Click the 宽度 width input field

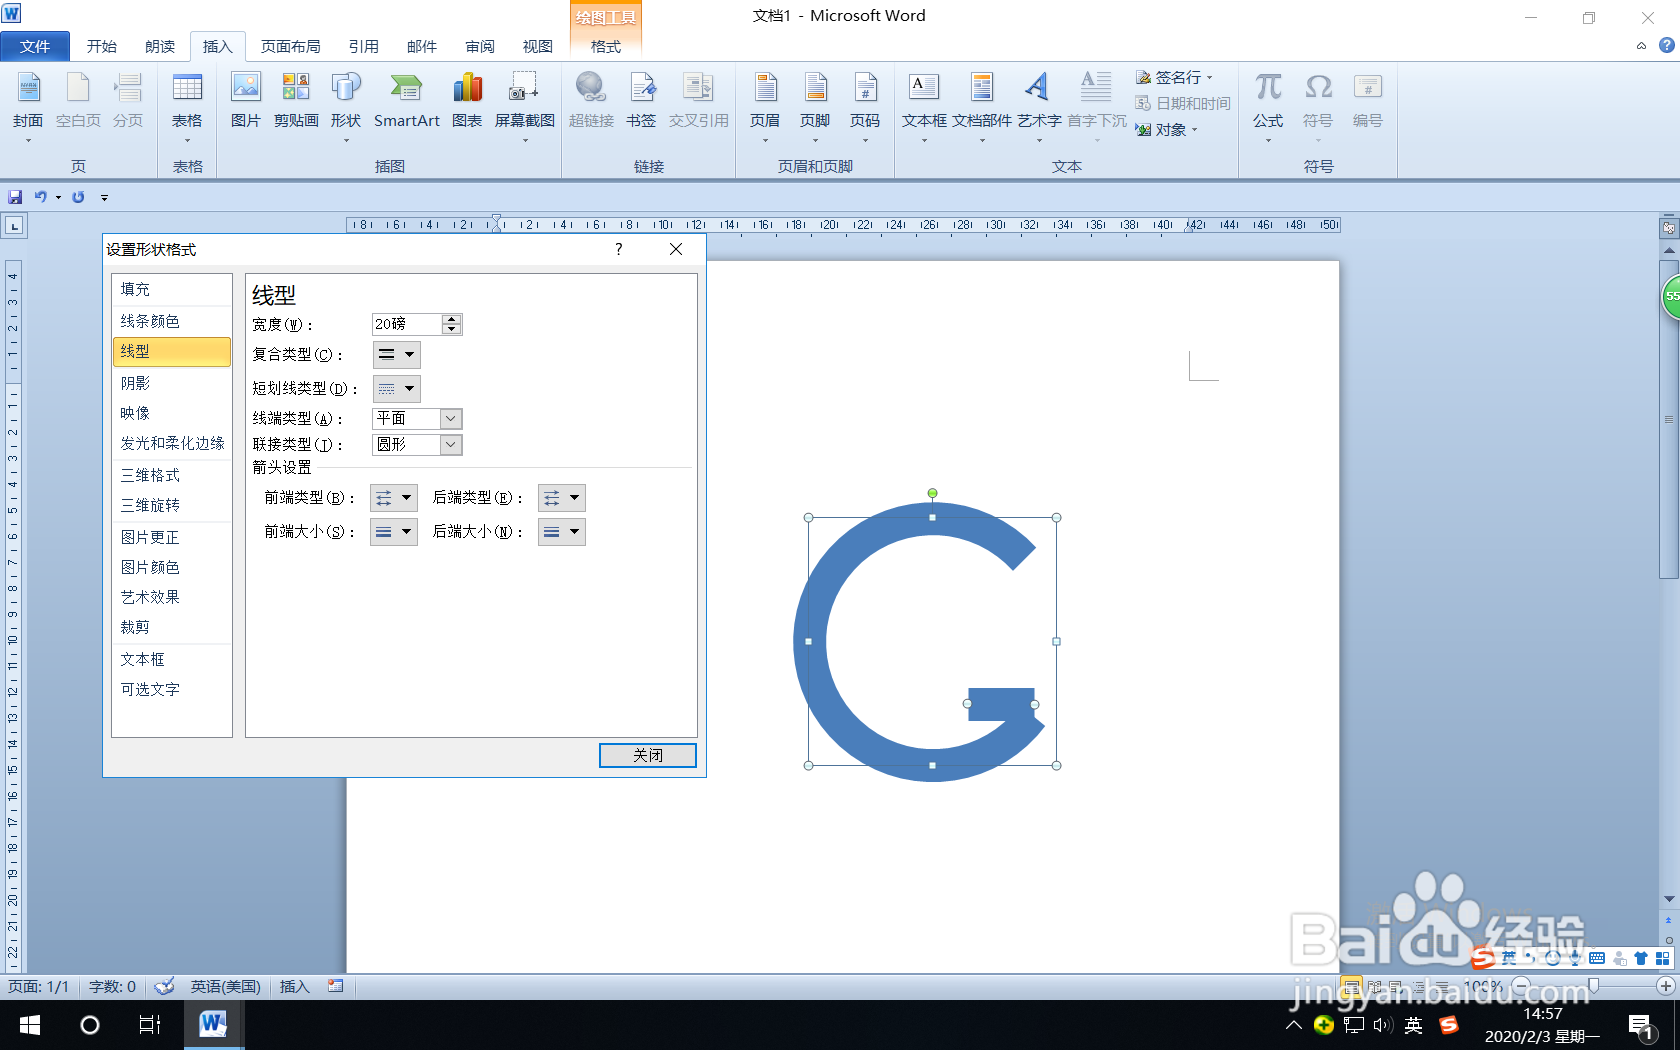tap(408, 324)
